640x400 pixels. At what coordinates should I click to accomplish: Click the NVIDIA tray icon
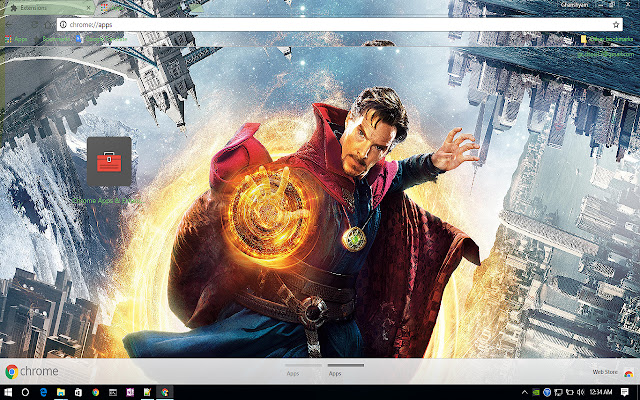tap(536, 392)
